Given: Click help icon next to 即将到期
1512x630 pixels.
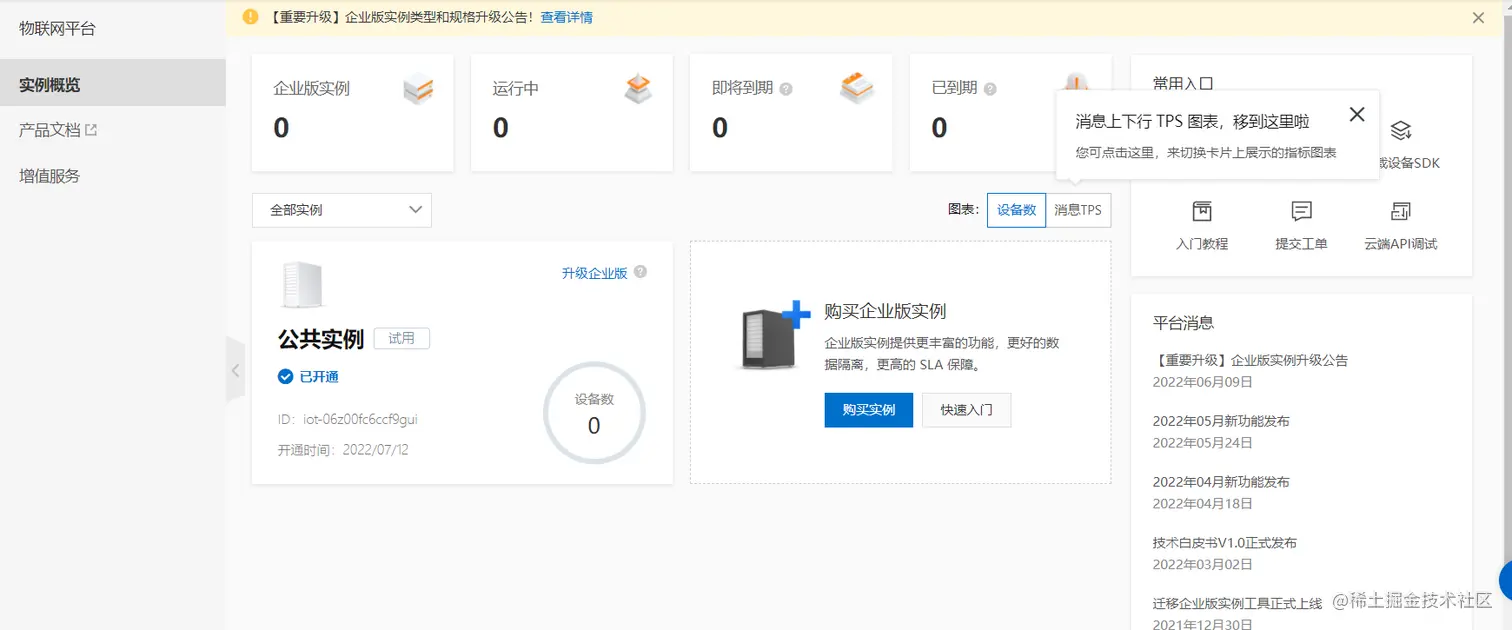Looking at the screenshot, I should (x=786, y=89).
